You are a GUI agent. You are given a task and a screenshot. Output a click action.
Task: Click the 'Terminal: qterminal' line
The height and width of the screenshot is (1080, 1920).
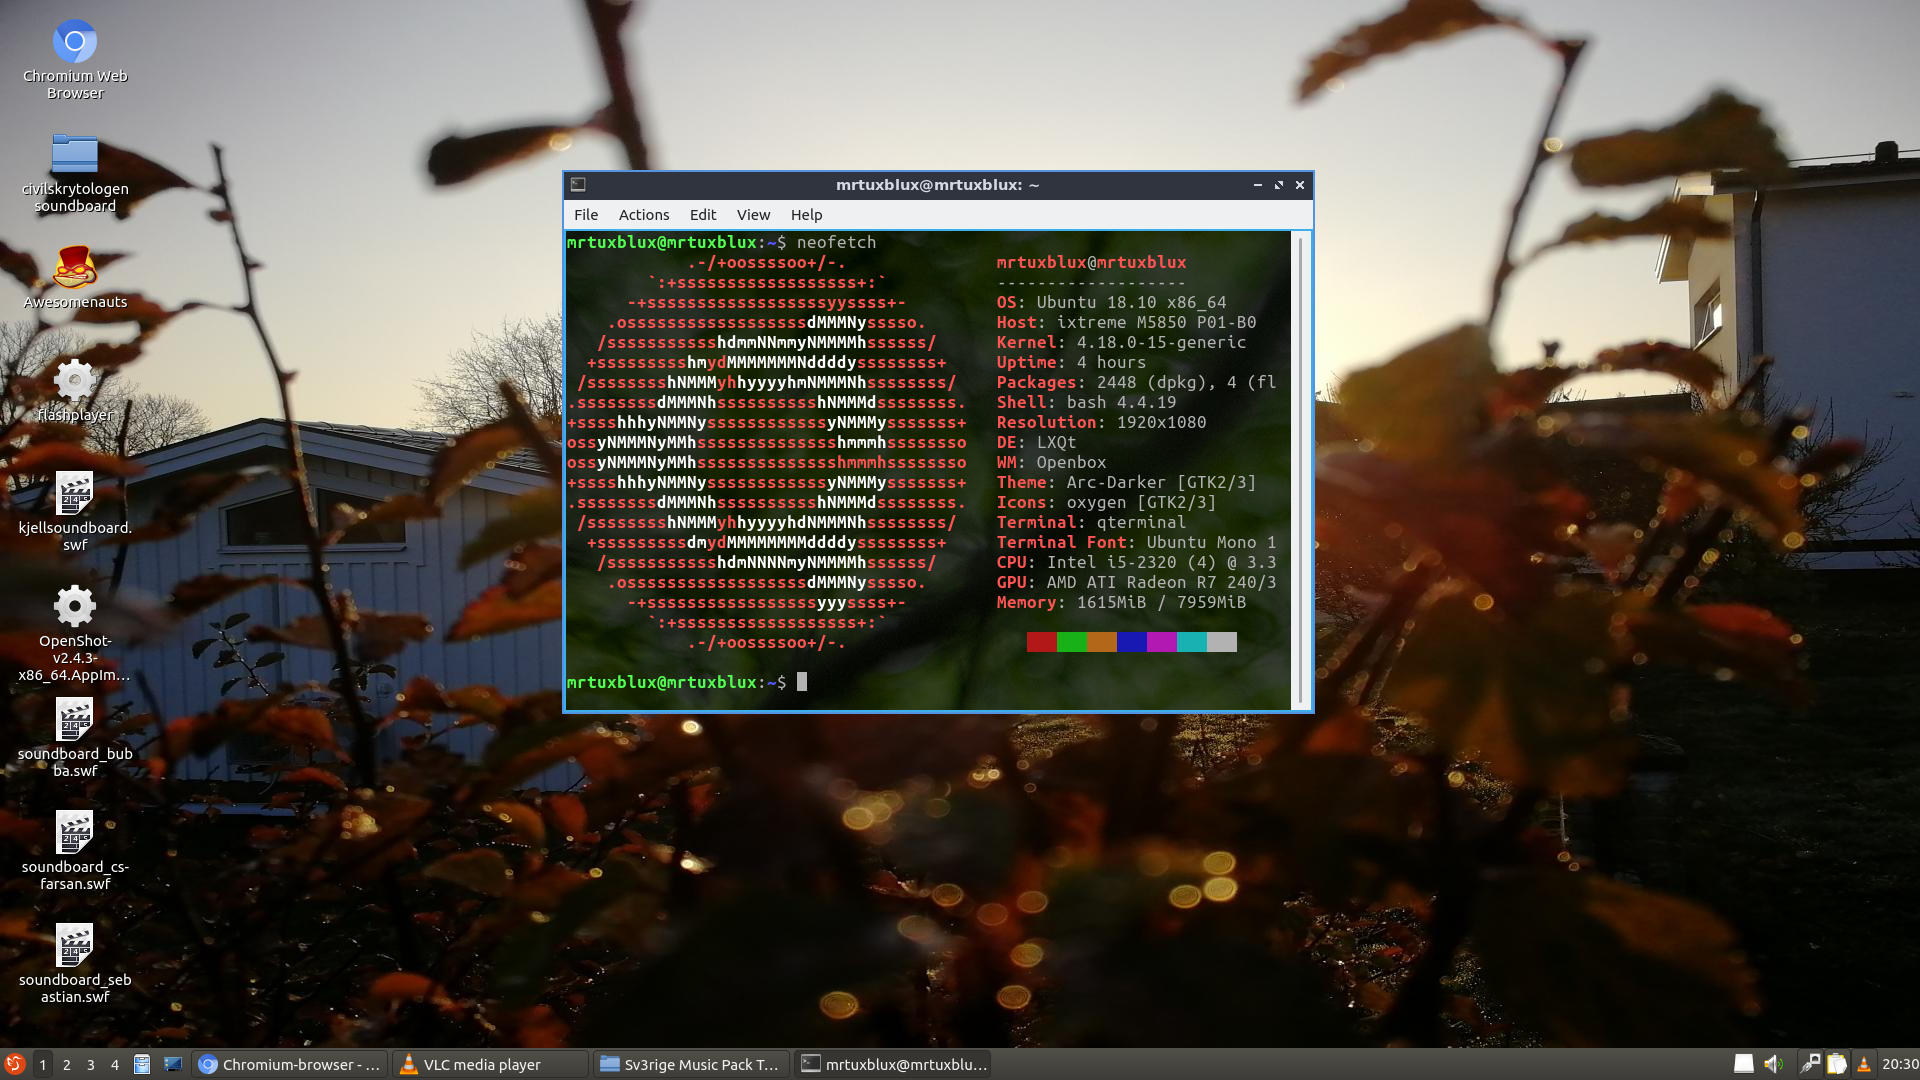pos(1091,522)
